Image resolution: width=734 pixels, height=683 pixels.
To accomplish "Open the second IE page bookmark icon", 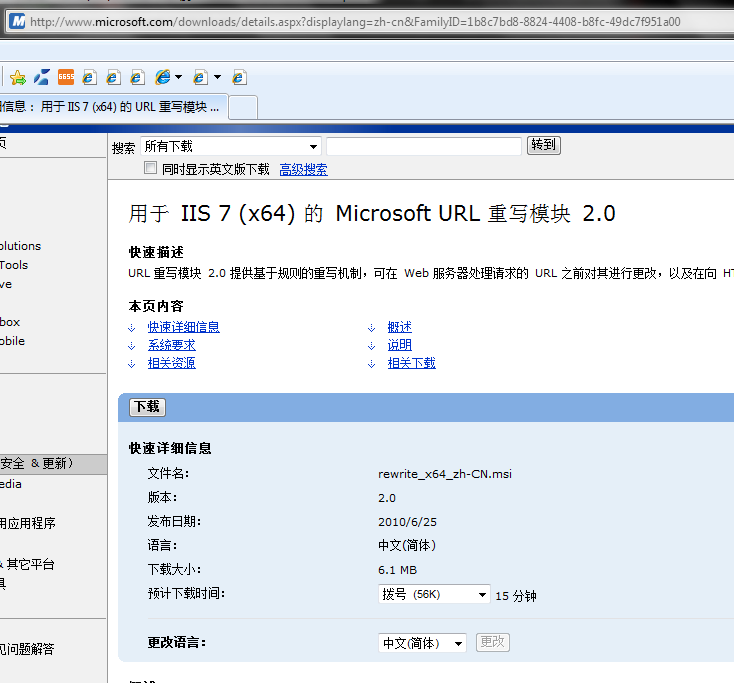I will point(113,77).
